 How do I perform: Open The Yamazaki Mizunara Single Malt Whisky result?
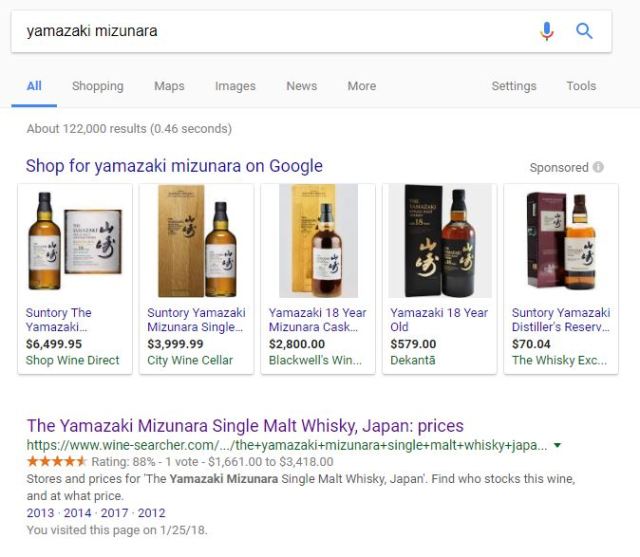(x=245, y=426)
